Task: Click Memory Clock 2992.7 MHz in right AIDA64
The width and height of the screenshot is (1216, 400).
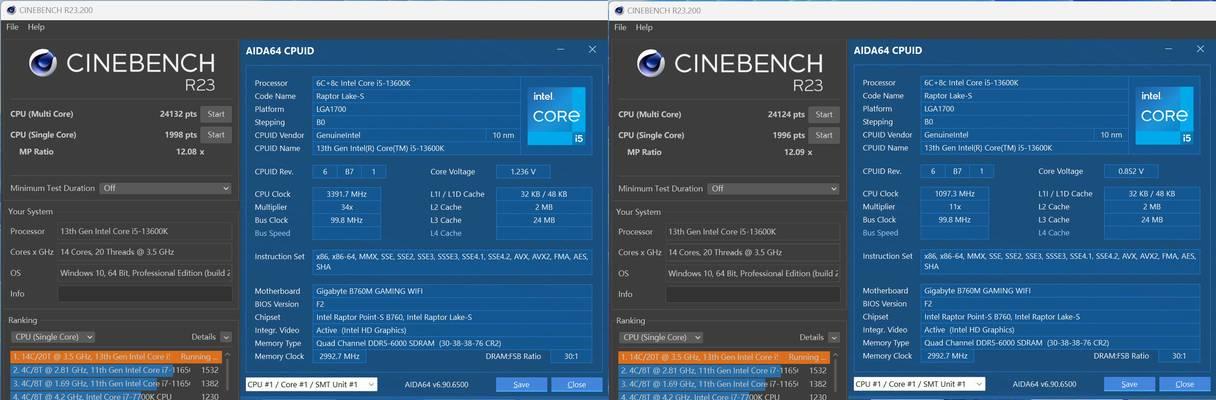Action: click(945, 356)
